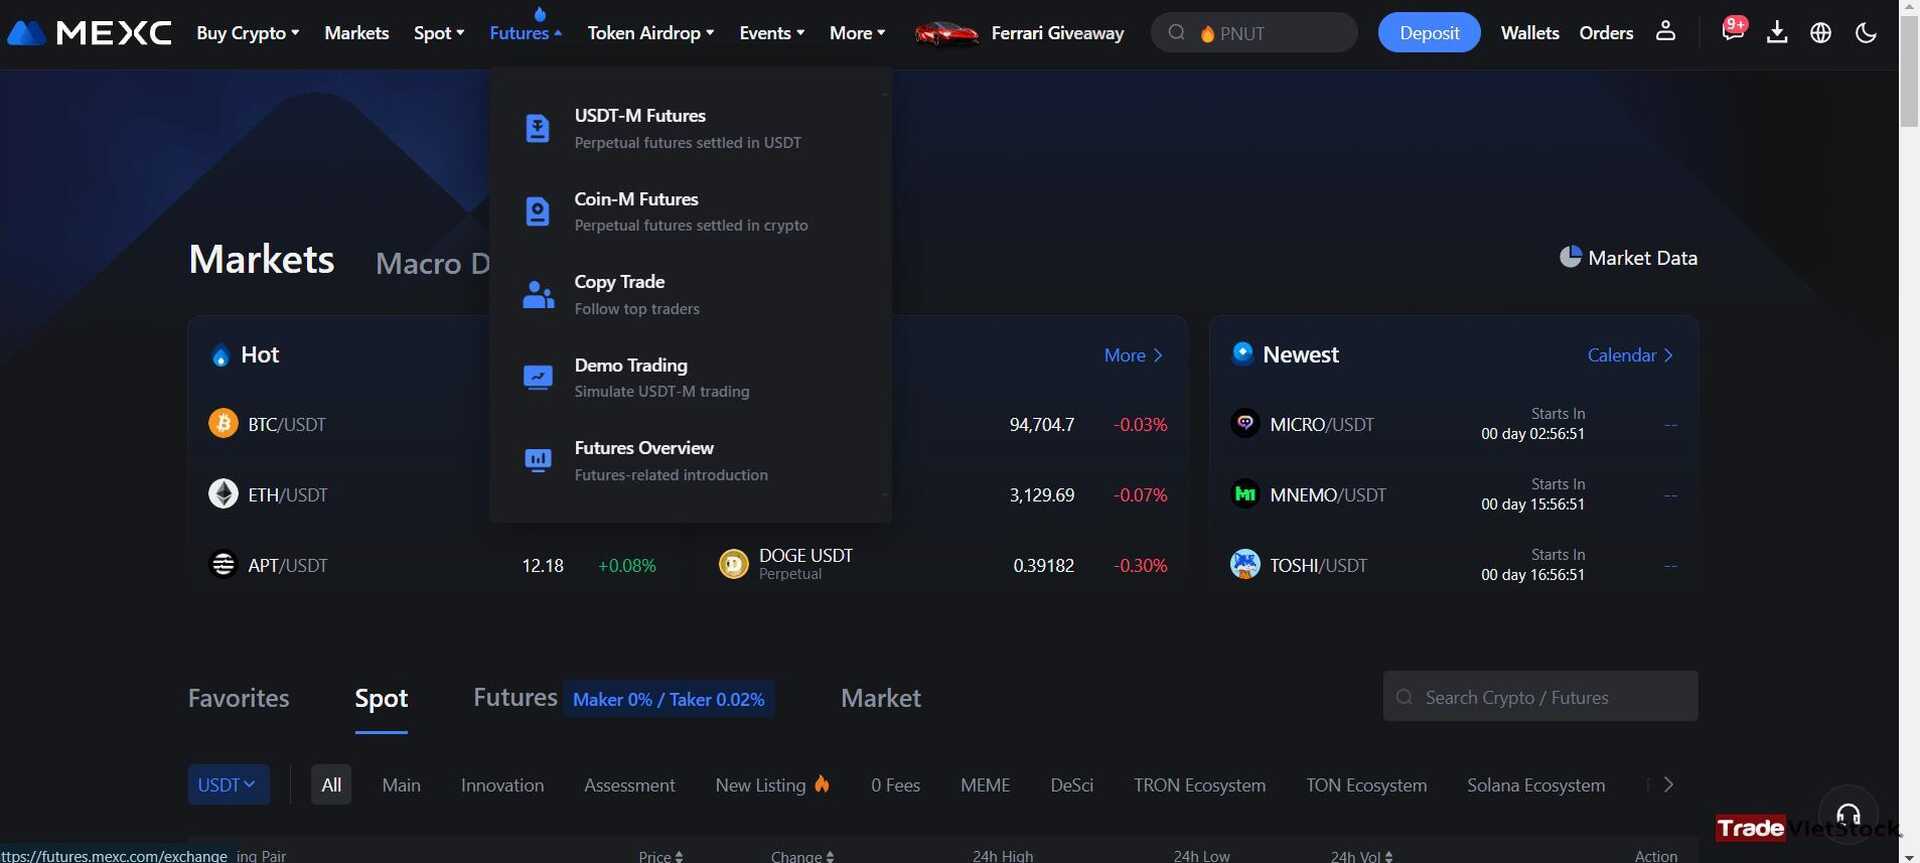
Task: Select Futures Overview menu entry
Action: [690, 460]
